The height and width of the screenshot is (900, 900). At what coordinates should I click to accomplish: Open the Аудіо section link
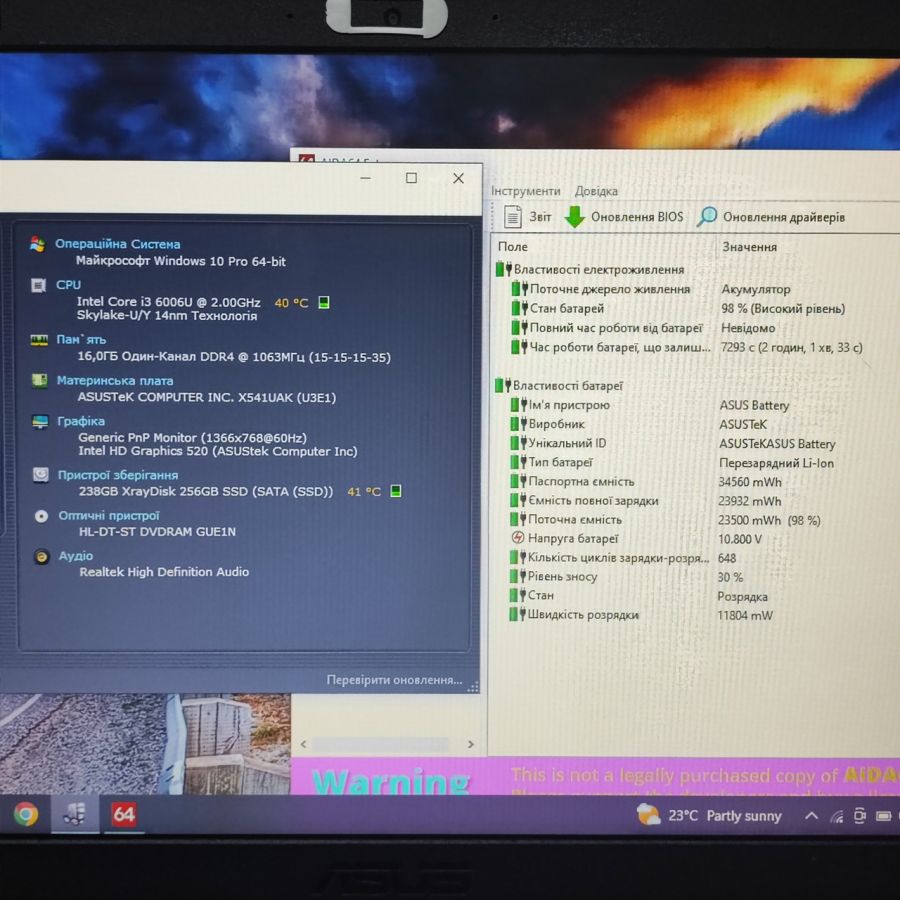click(x=76, y=556)
